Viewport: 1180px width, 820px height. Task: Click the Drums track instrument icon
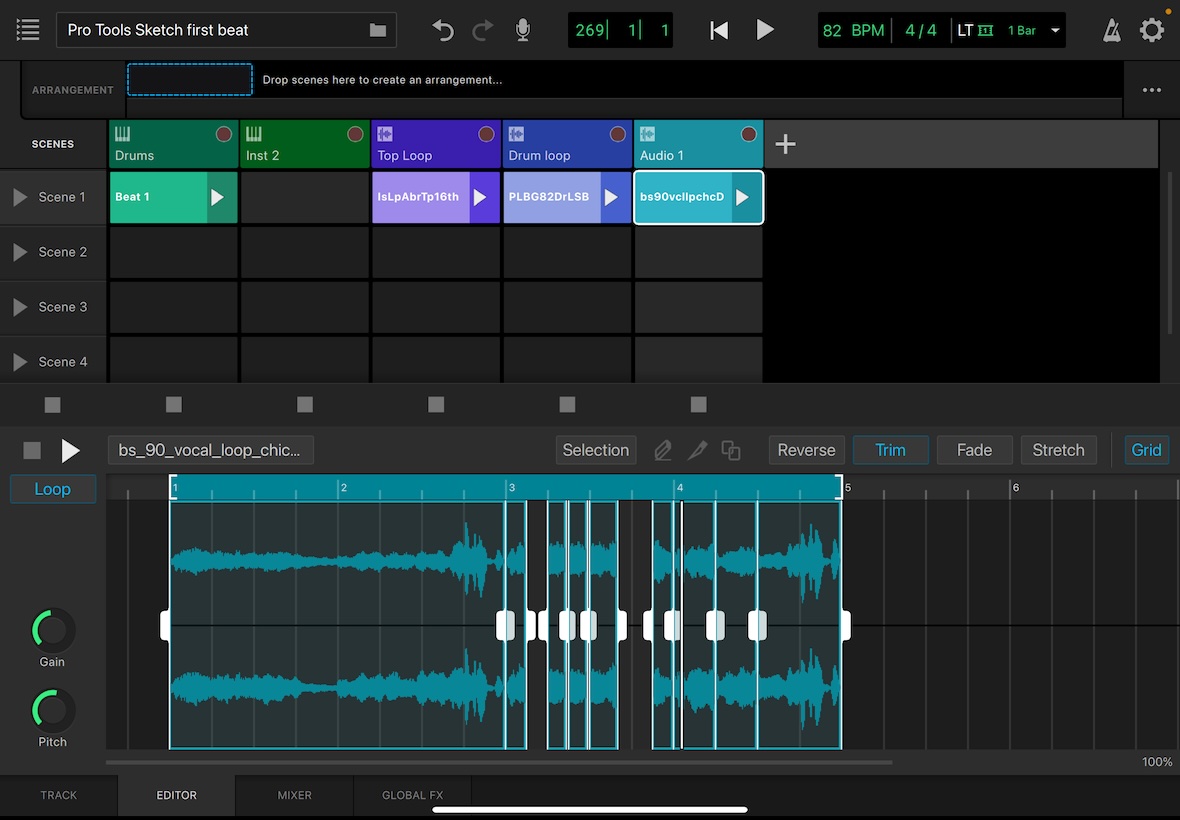[122, 134]
